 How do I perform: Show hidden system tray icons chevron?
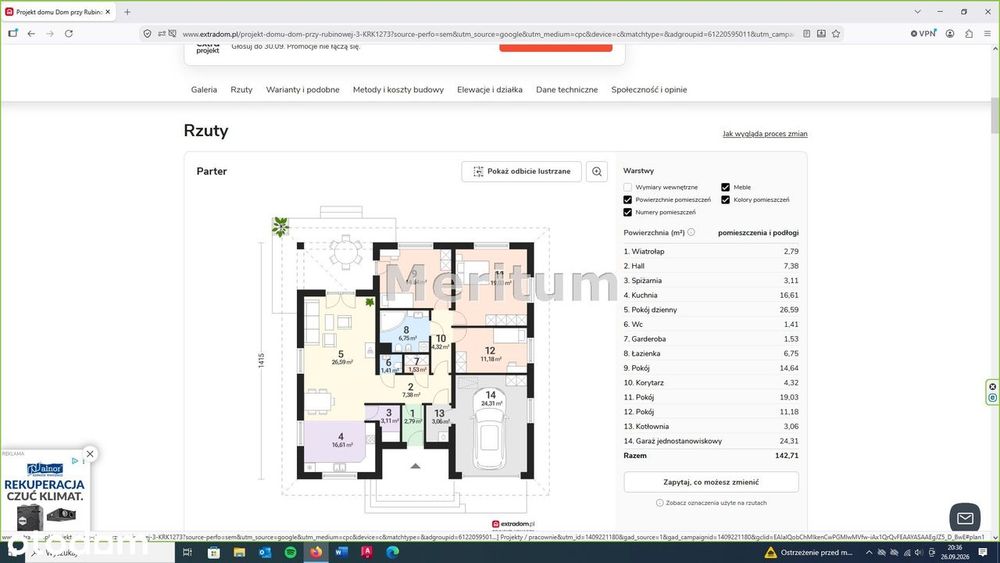point(869,552)
